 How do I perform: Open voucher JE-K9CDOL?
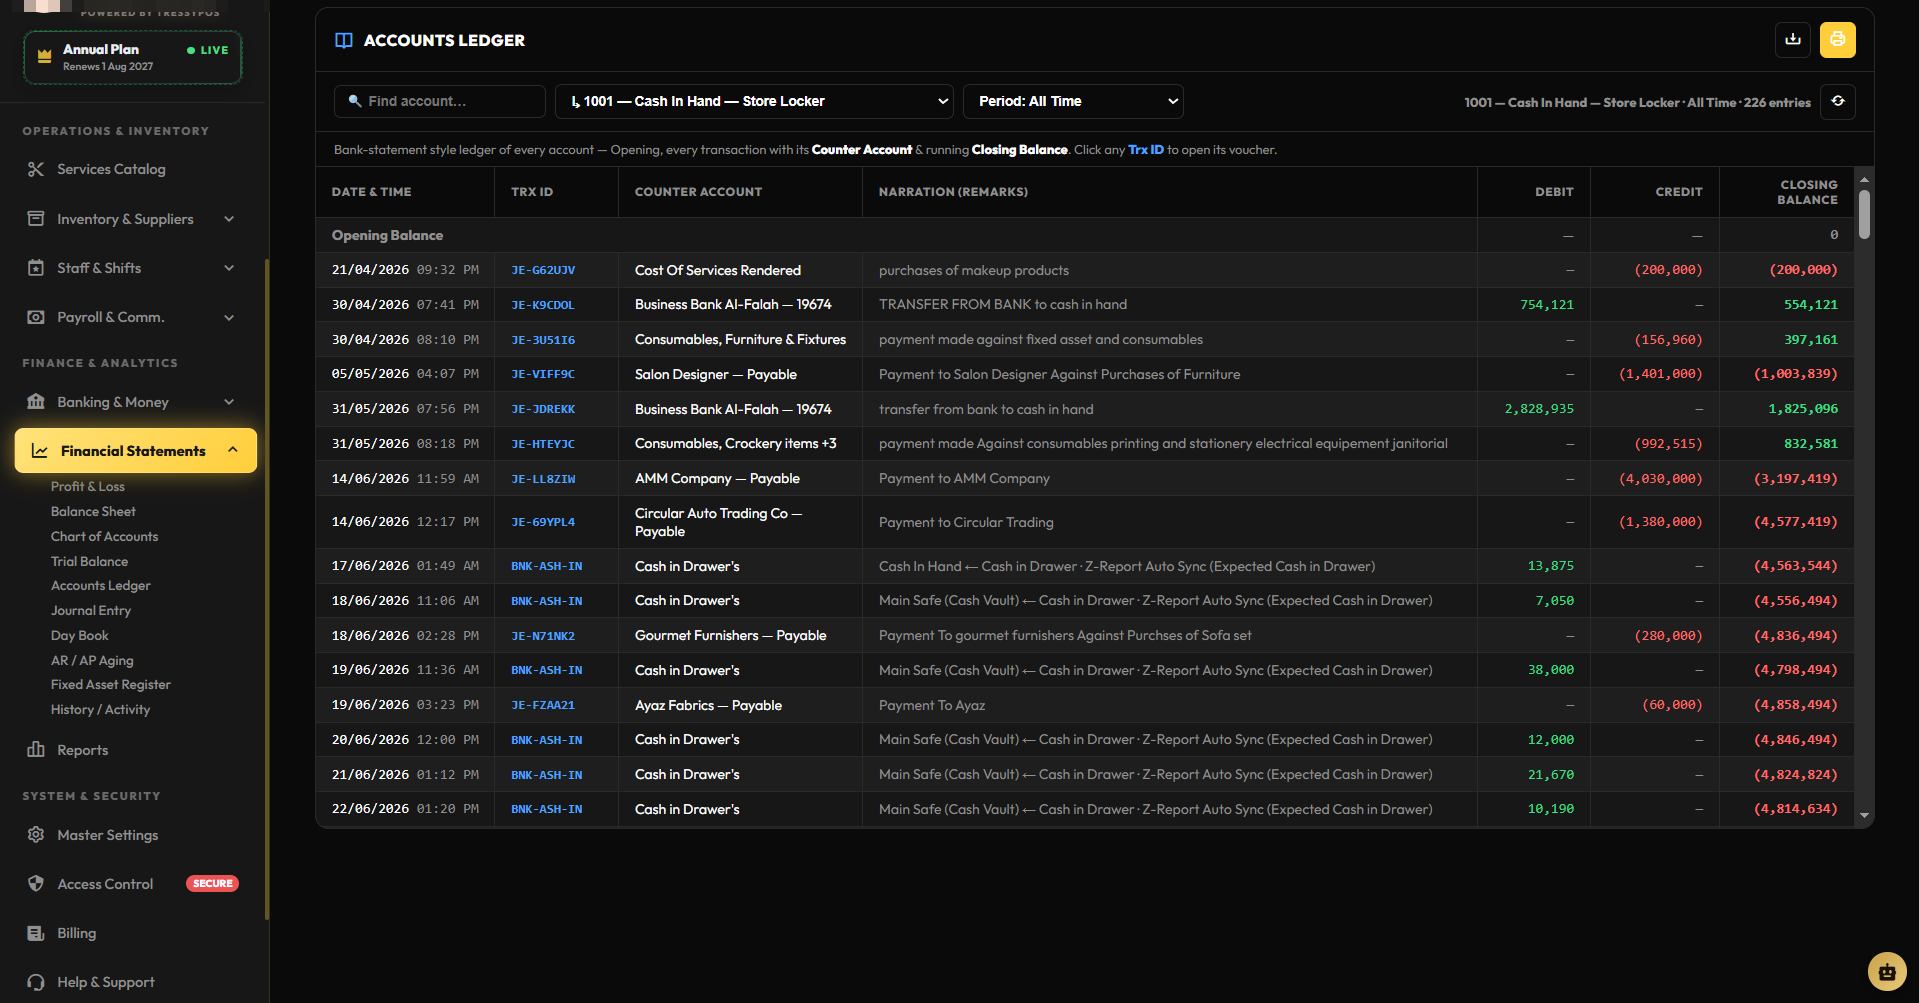pos(543,305)
